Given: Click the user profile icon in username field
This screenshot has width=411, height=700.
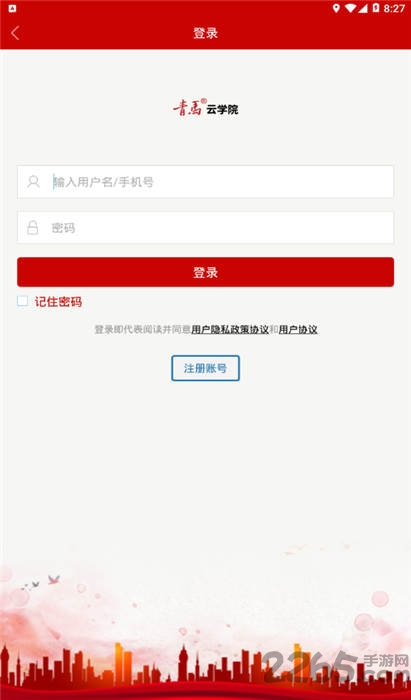Looking at the screenshot, I should coord(33,182).
